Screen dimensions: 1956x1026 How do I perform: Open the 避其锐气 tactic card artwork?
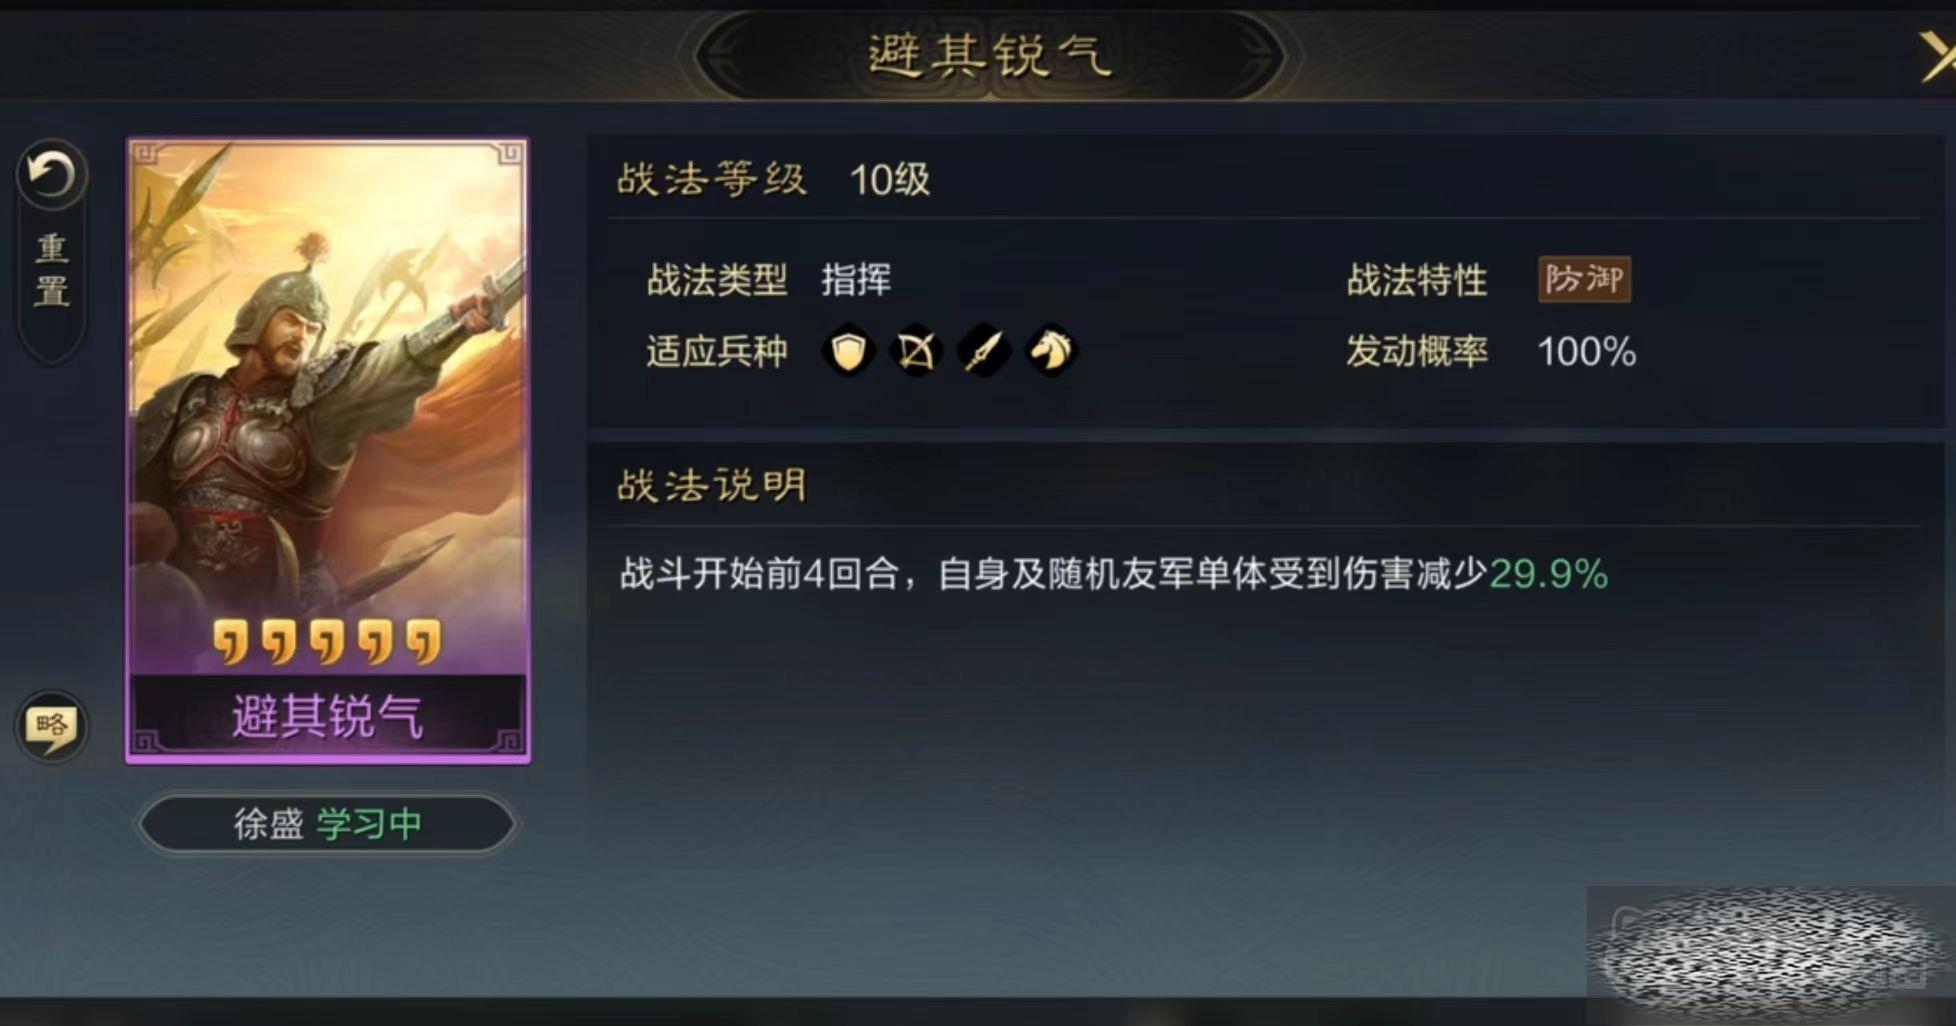tap(328, 400)
